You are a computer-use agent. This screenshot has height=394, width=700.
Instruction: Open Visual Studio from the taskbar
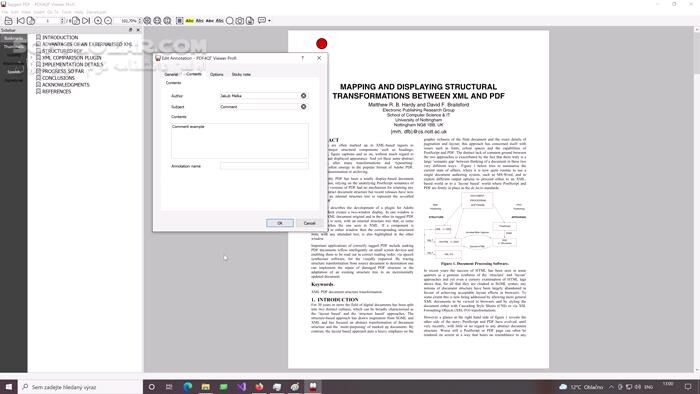click(x=241, y=386)
